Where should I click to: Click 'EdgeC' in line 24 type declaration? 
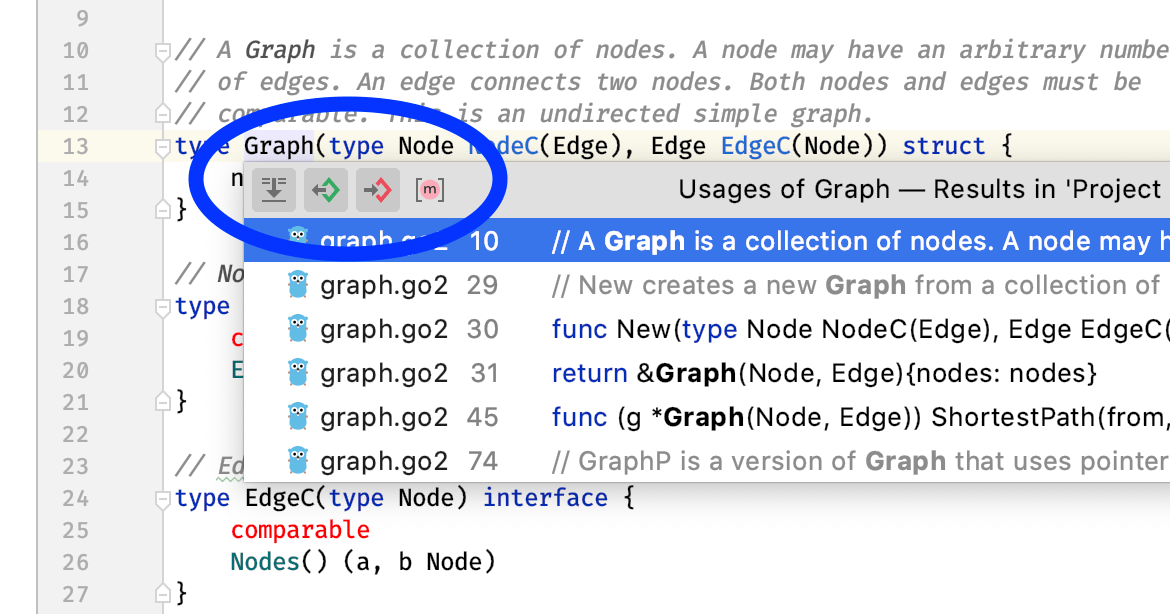point(279,498)
